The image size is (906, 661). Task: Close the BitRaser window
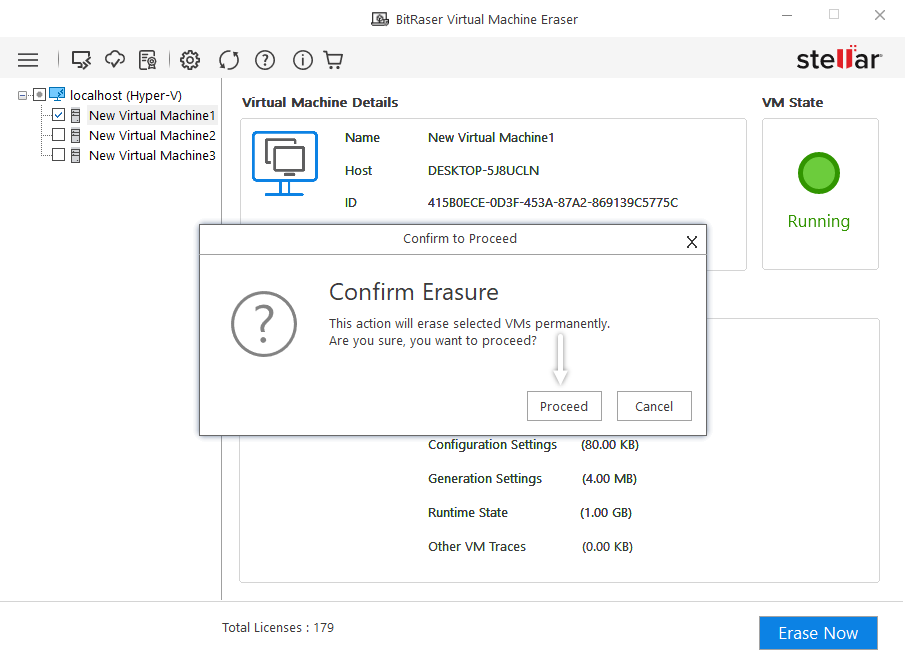880,16
